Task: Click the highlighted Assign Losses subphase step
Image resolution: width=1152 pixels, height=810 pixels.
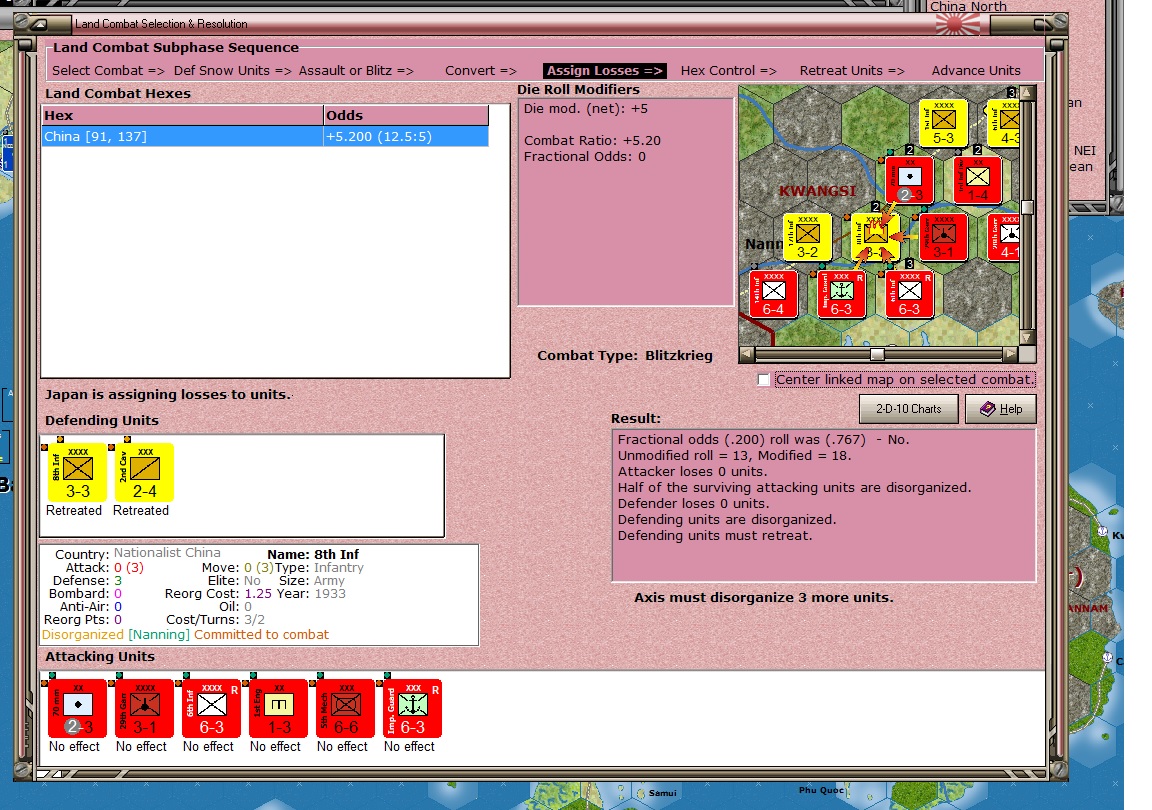Action: [x=605, y=71]
